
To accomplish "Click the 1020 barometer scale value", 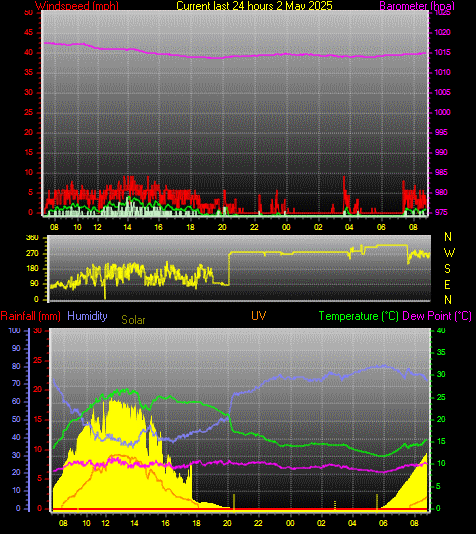I will coord(443,32).
